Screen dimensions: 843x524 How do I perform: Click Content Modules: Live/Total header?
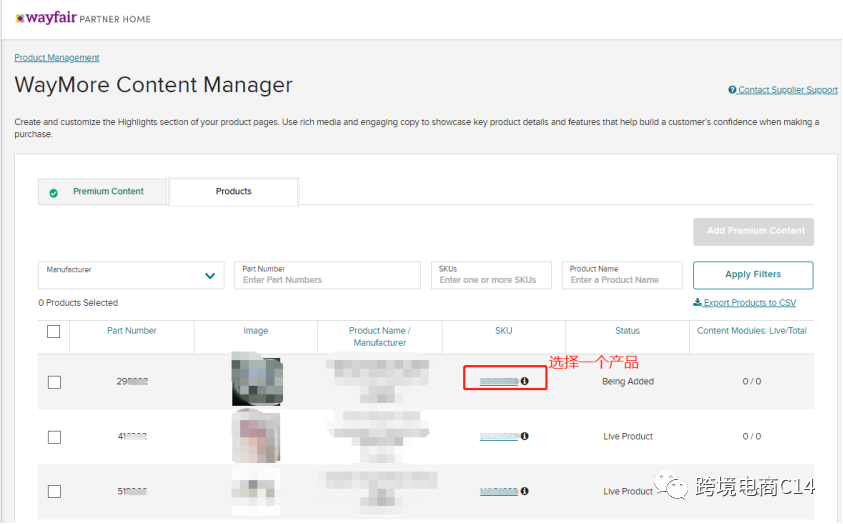pyautogui.click(x=752, y=331)
